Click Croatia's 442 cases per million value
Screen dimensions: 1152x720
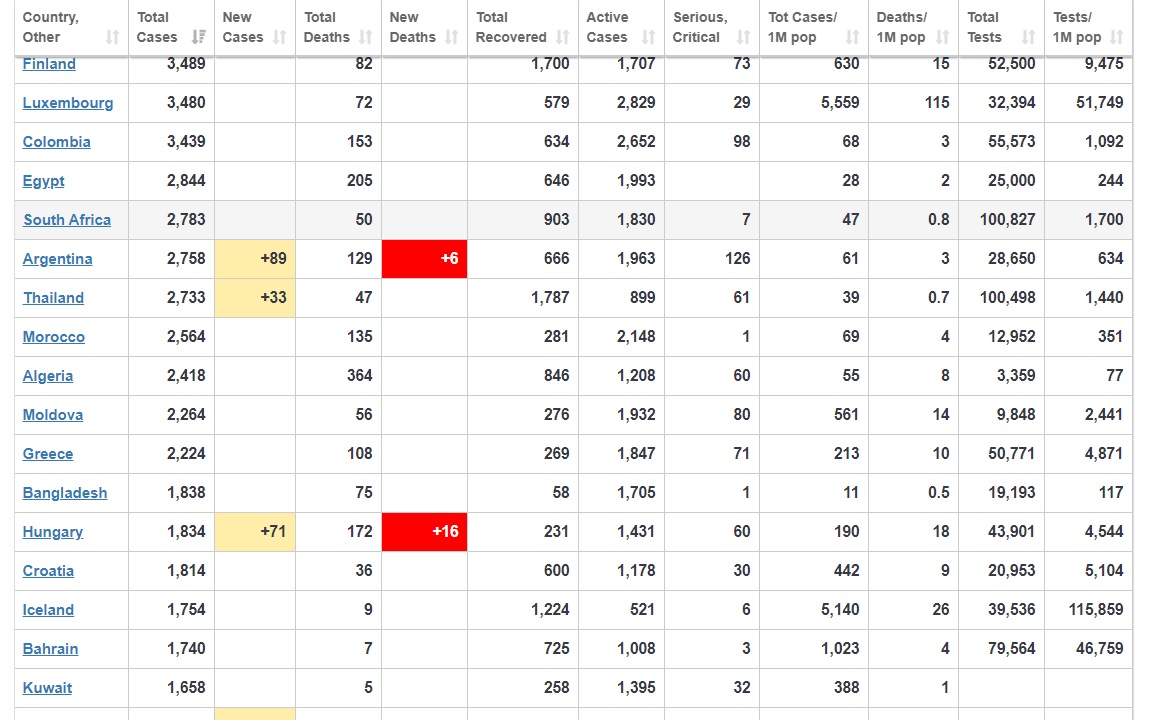click(846, 570)
